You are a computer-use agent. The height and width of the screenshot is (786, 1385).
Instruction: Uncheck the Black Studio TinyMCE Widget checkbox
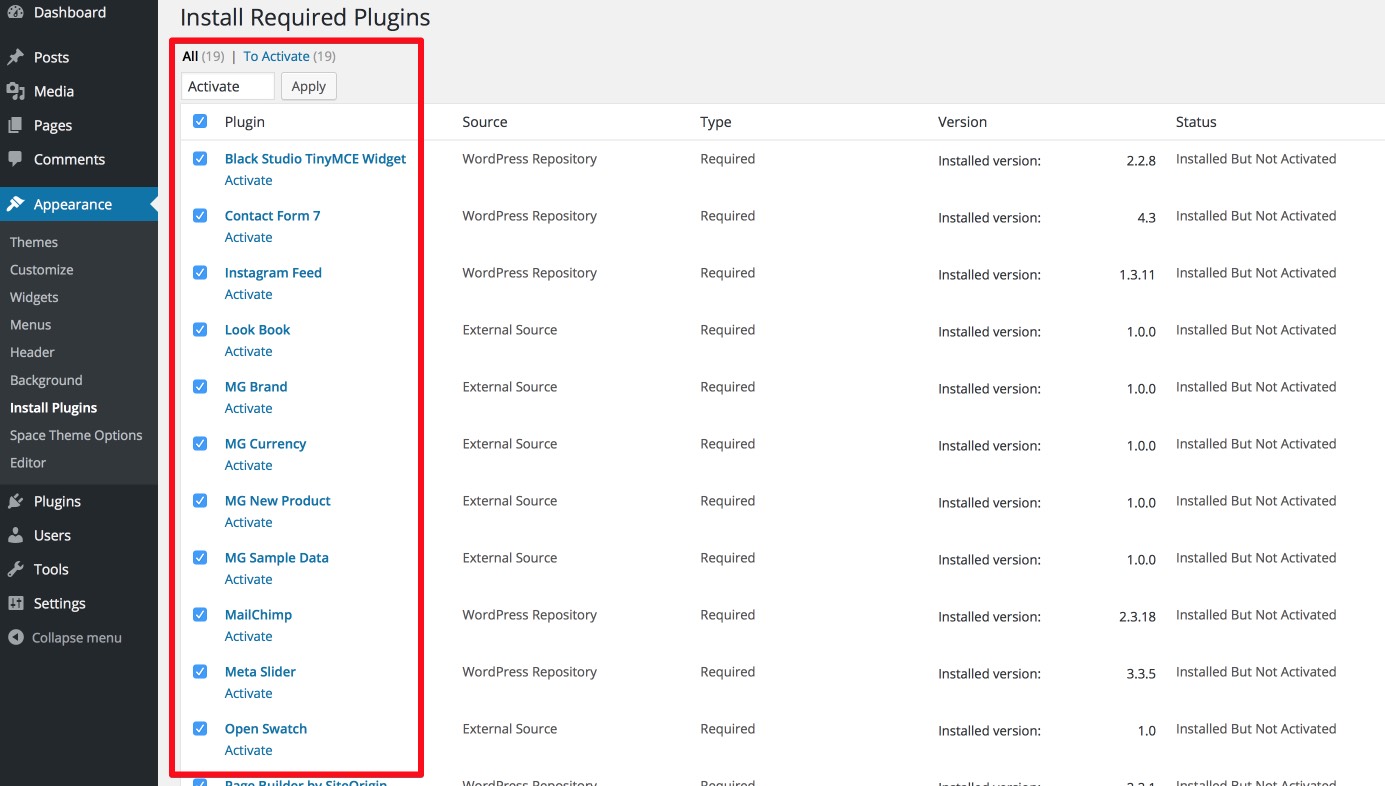pos(200,158)
